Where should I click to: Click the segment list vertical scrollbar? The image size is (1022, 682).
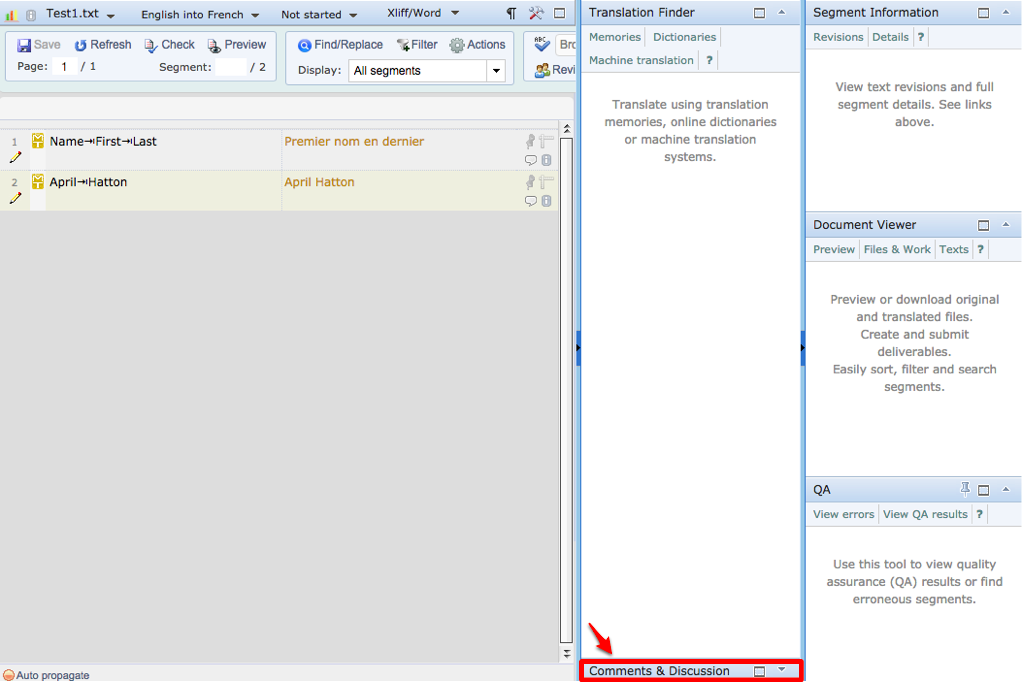click(566, 400)
